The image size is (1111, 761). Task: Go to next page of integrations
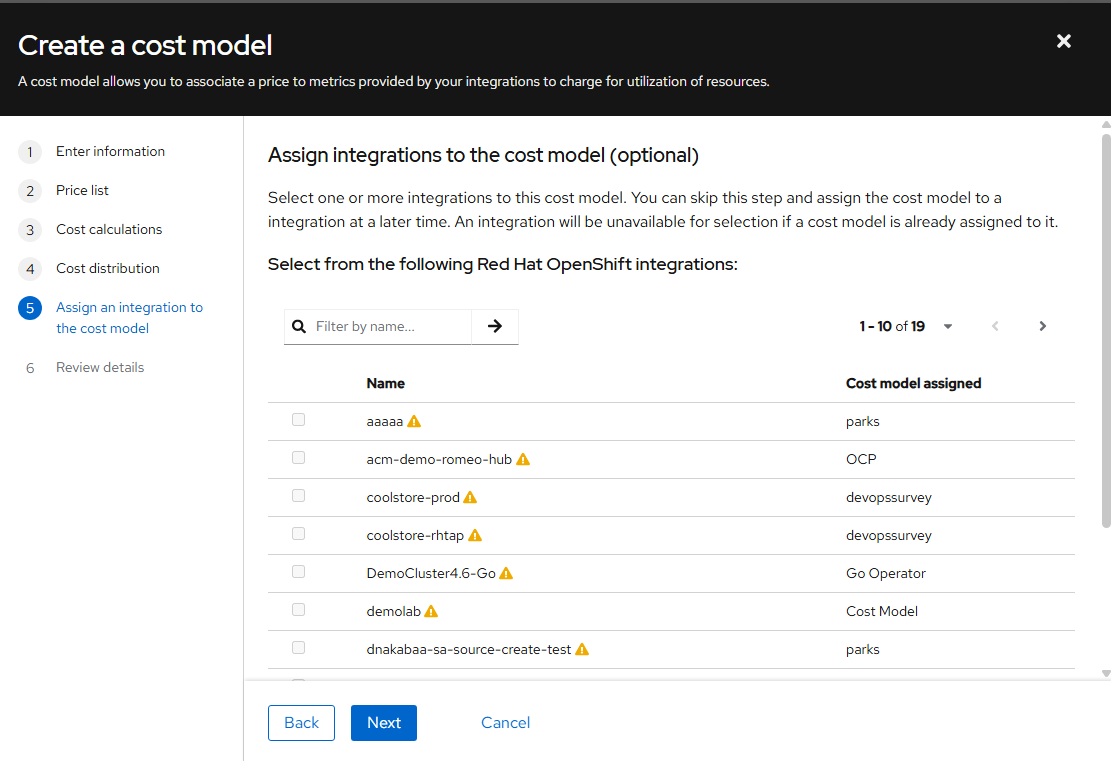(1042, 326)
